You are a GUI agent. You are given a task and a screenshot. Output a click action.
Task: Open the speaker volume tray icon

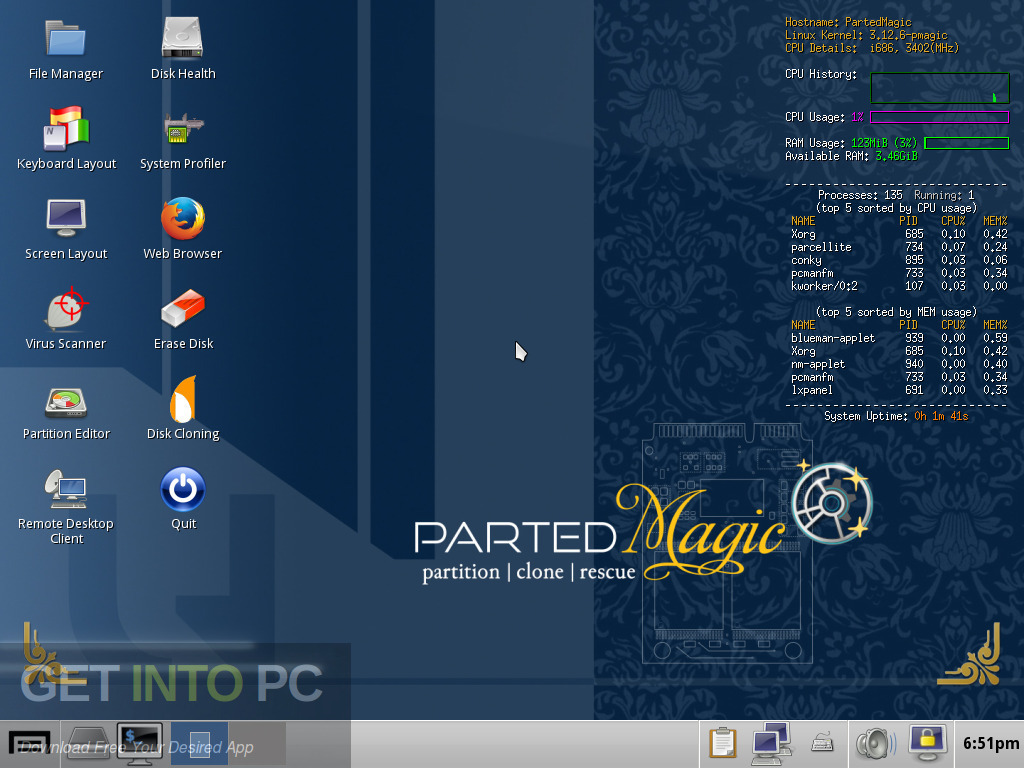[x=876, y=744]
